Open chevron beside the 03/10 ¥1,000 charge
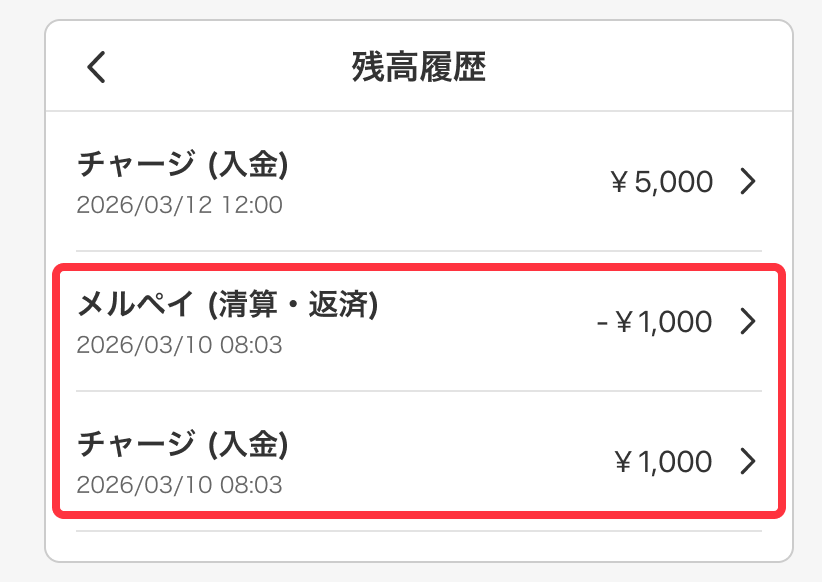The image size is (822, 582). tap(748, 462)
